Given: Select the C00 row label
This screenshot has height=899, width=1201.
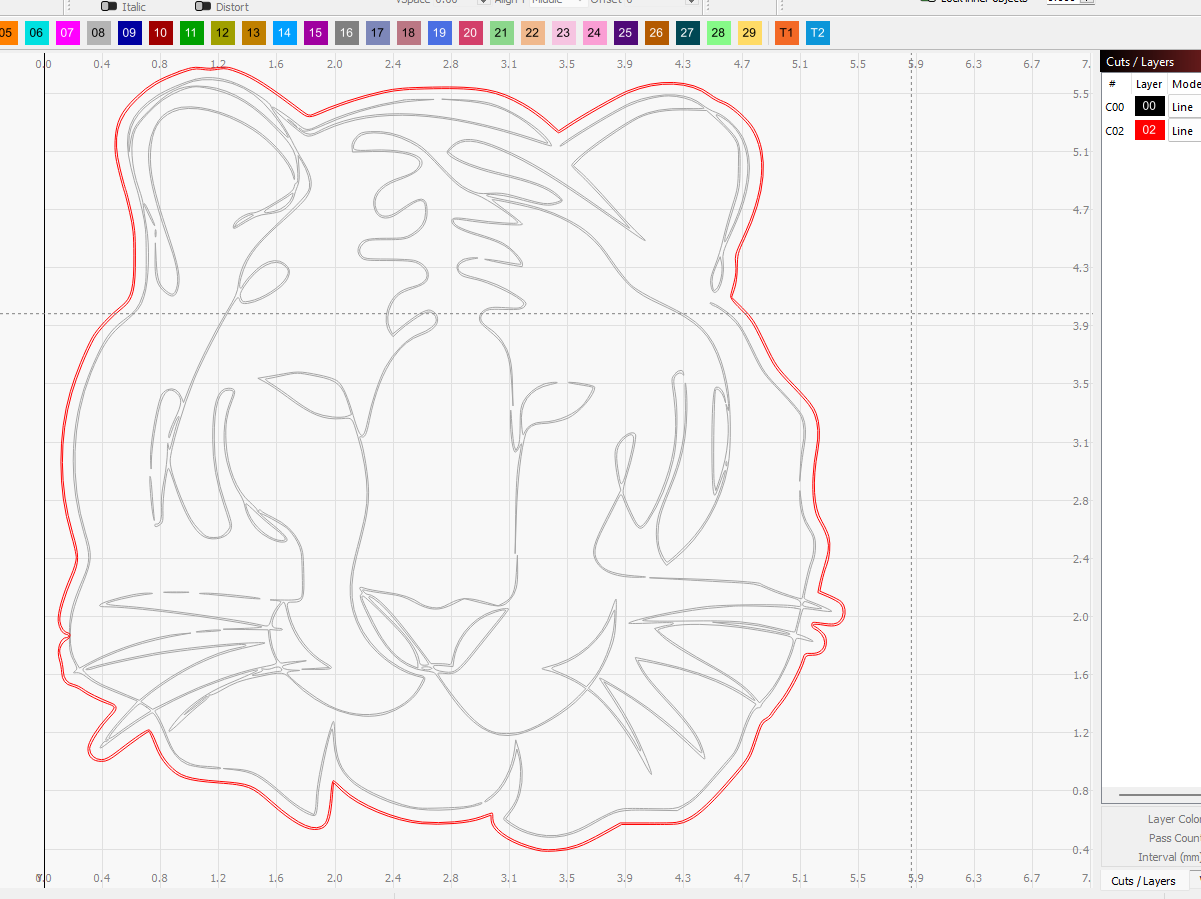Looking at the screenshot, I should 1115,107.
